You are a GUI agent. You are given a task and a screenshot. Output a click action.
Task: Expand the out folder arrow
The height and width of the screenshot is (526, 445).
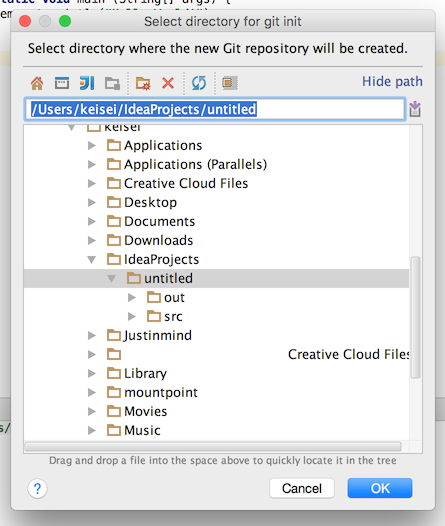[132, 298]
